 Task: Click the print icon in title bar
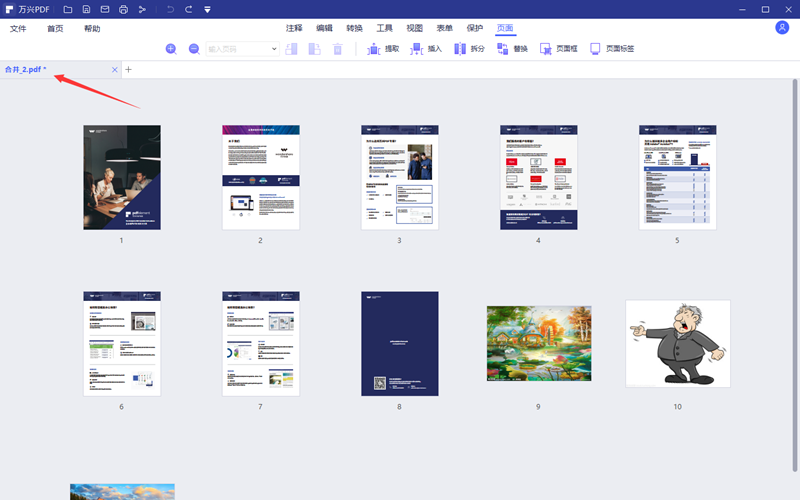[x=123, y=9]
